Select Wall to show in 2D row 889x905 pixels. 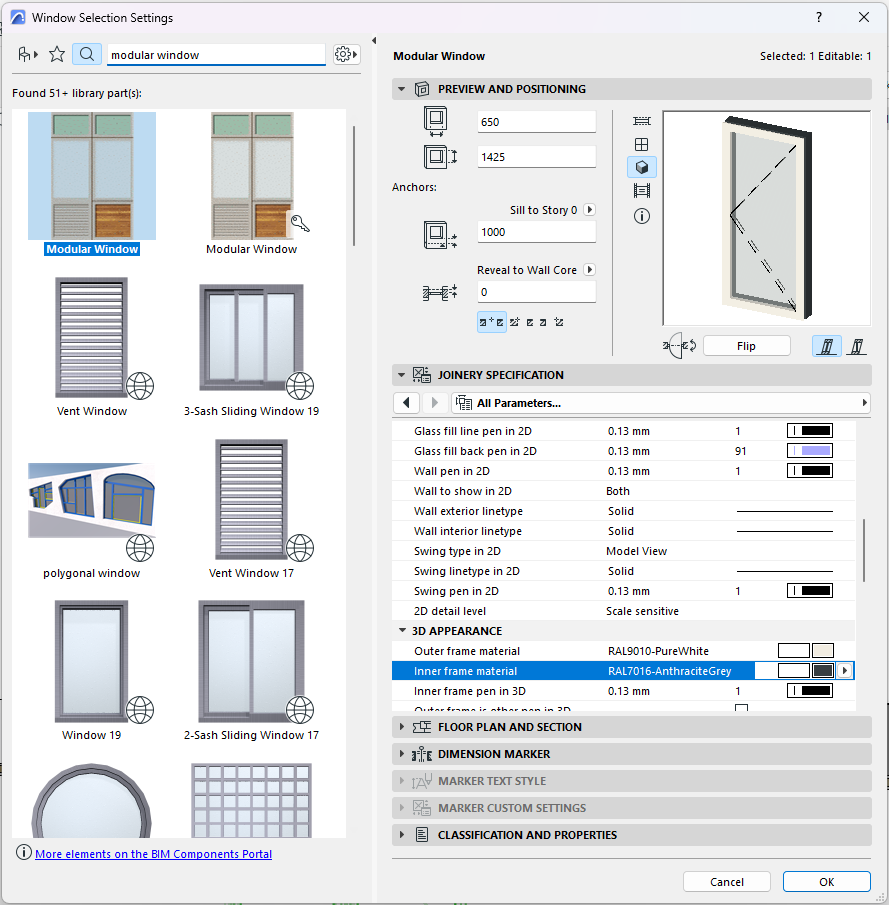click(x=623, y=491)
